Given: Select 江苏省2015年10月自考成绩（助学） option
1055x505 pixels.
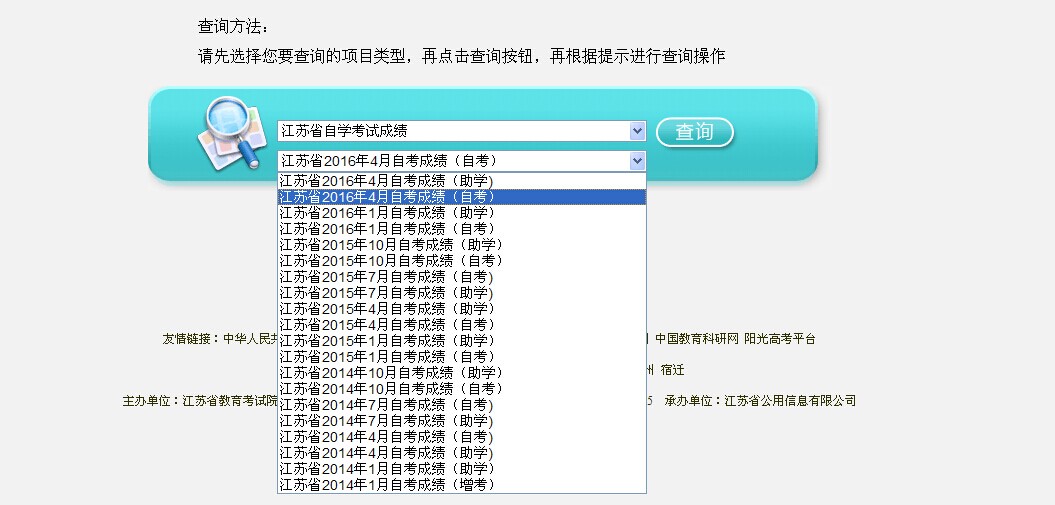Looking at the screenshot, I should (x=462, y=245).
